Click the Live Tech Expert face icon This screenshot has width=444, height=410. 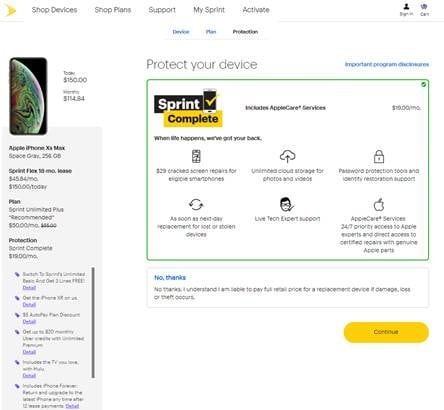[287, 204]
